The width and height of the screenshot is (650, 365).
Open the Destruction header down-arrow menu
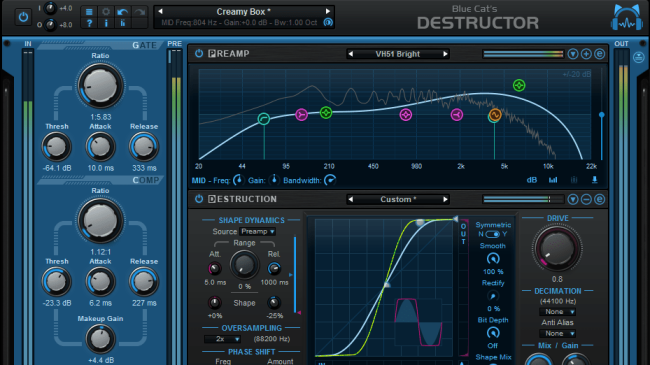(x=573, y=200)
